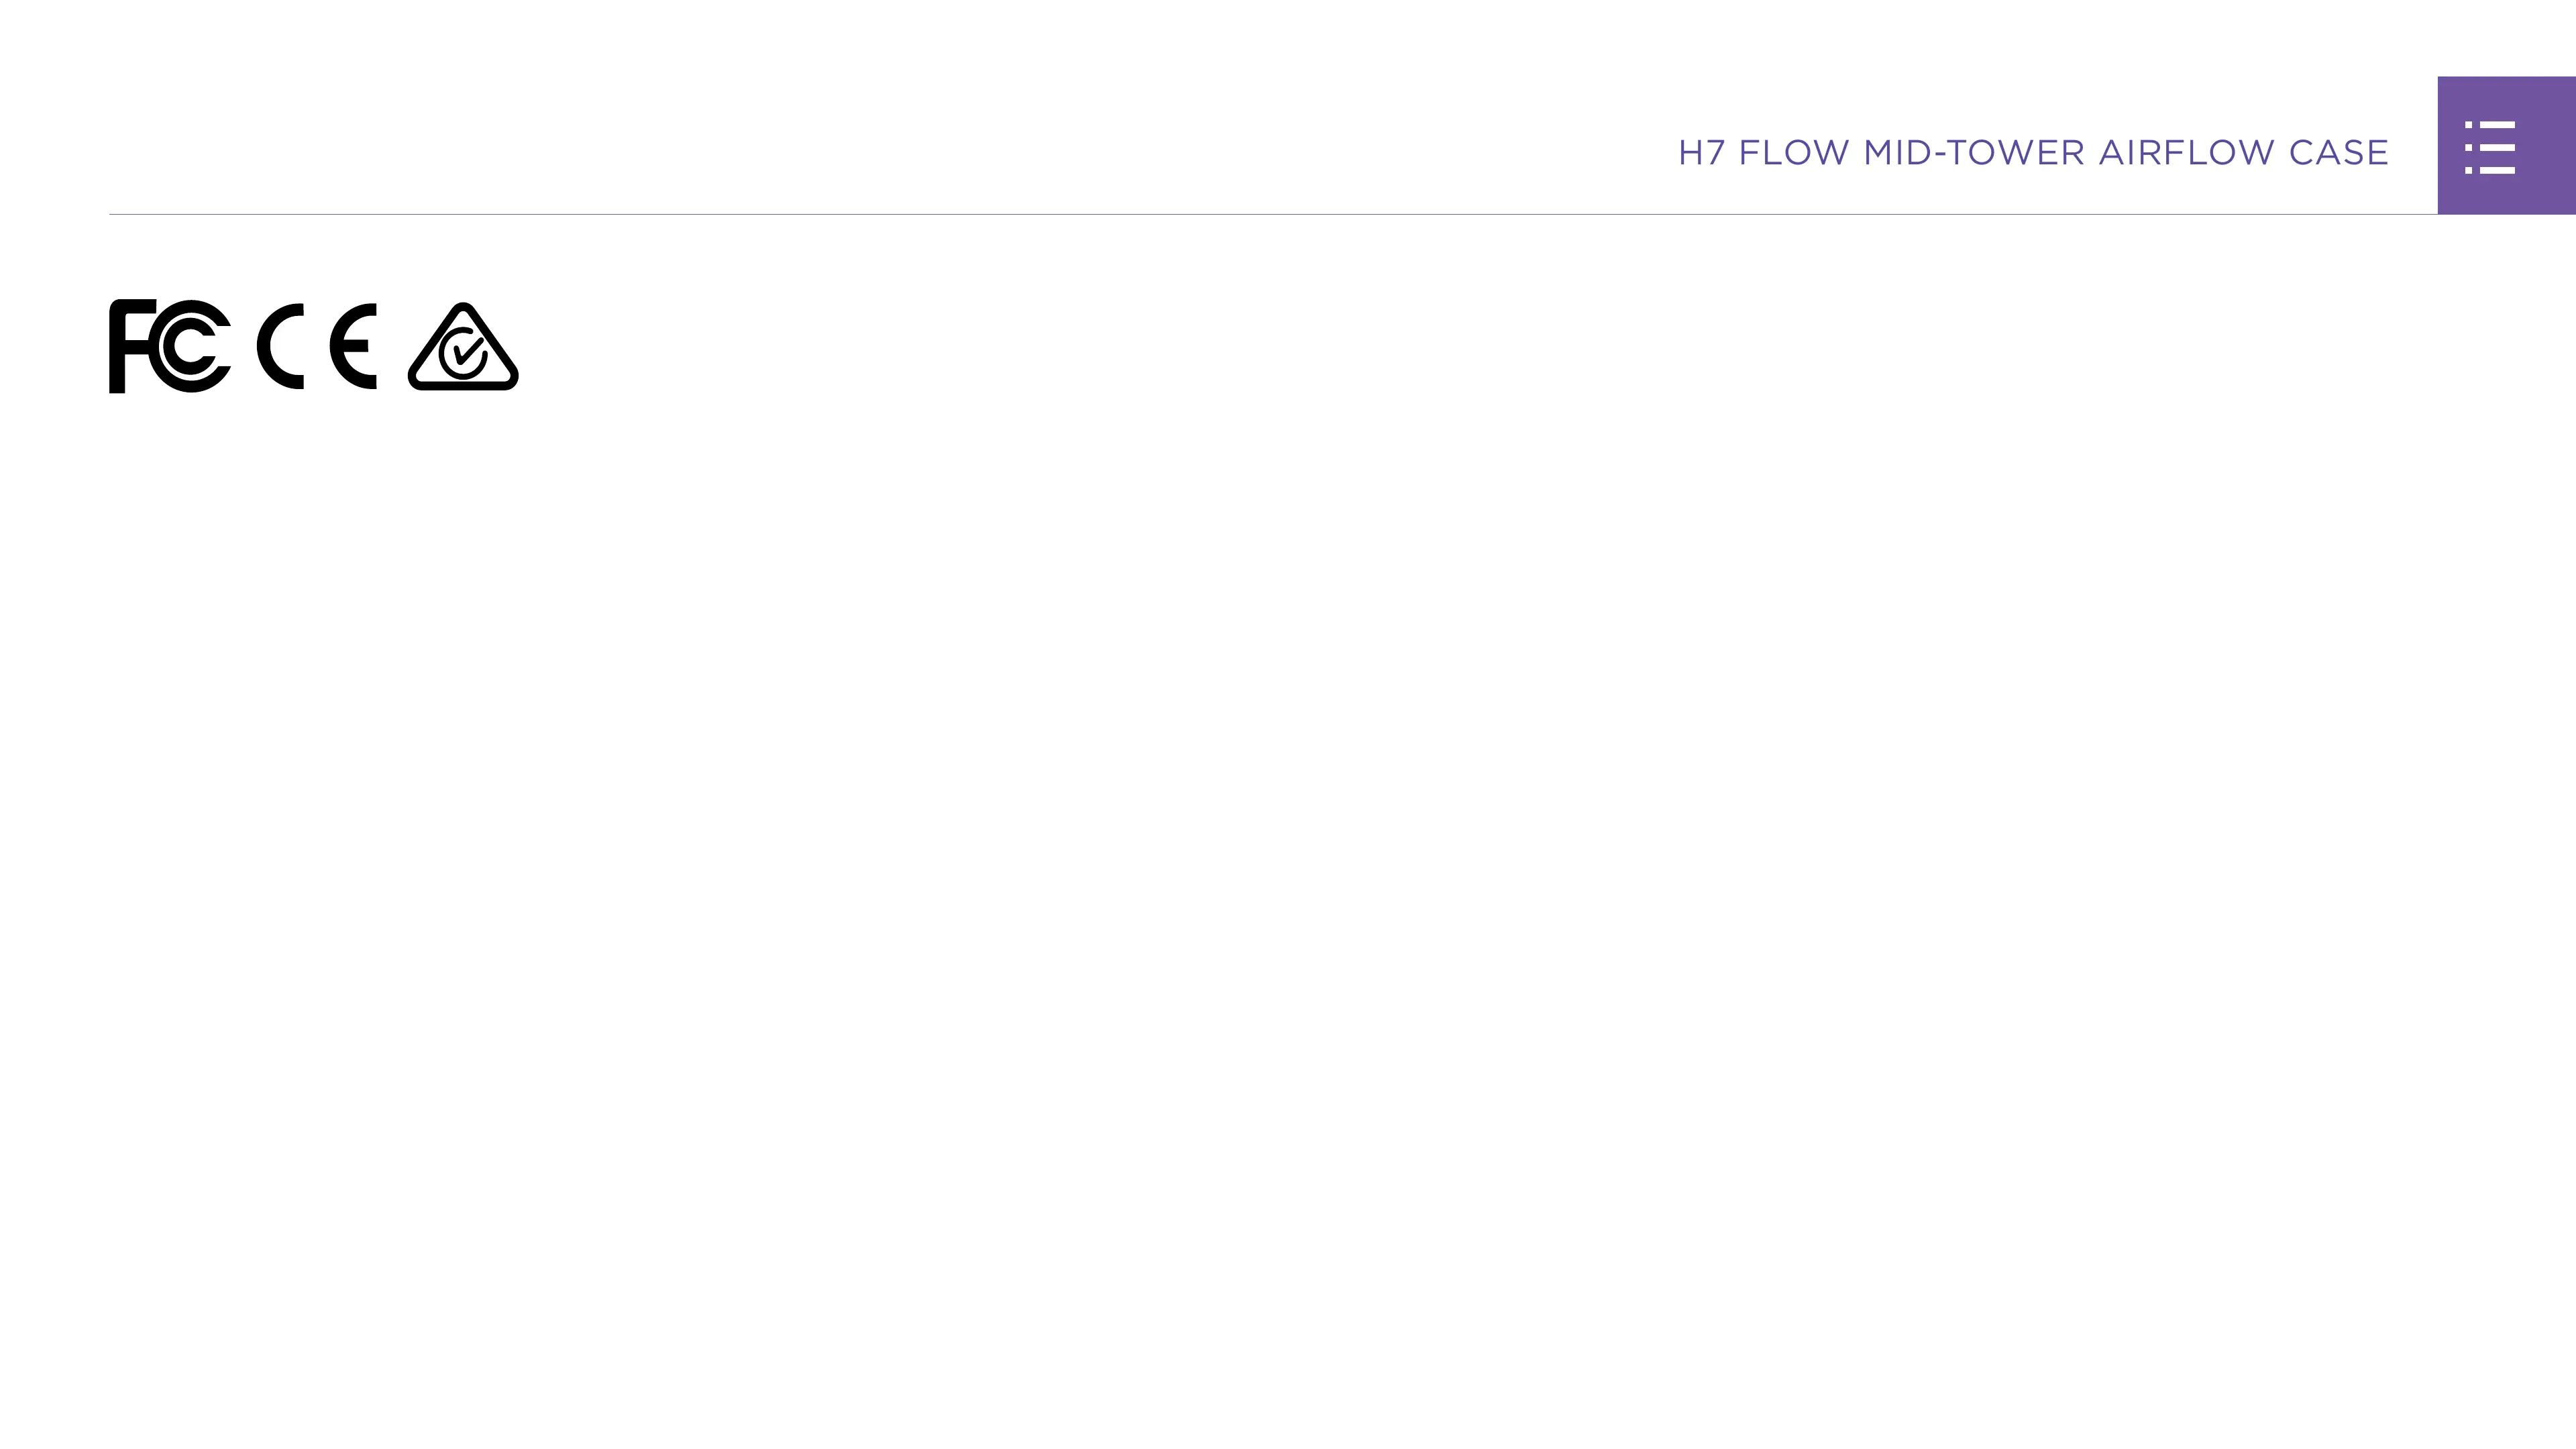Click the H7 FLOW MID-TOWER AIRFLOW CASE title
The width and height of the screenshot is (2576, 1449).
2033,153
